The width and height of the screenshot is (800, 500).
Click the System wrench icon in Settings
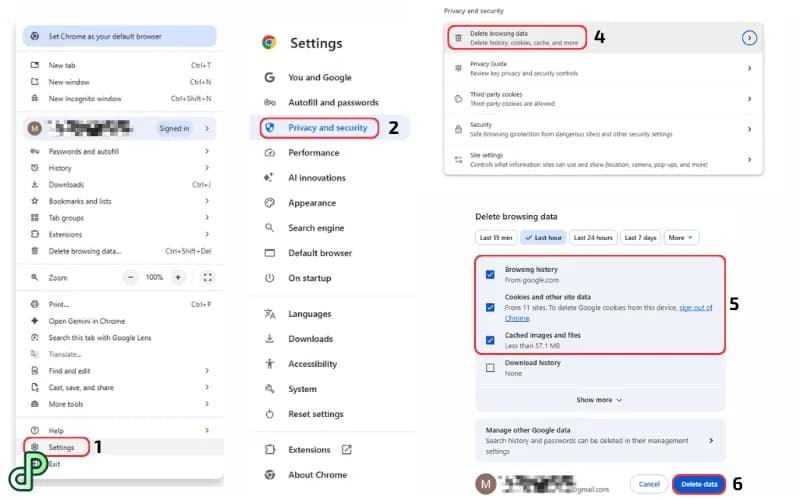click(269, 389)
